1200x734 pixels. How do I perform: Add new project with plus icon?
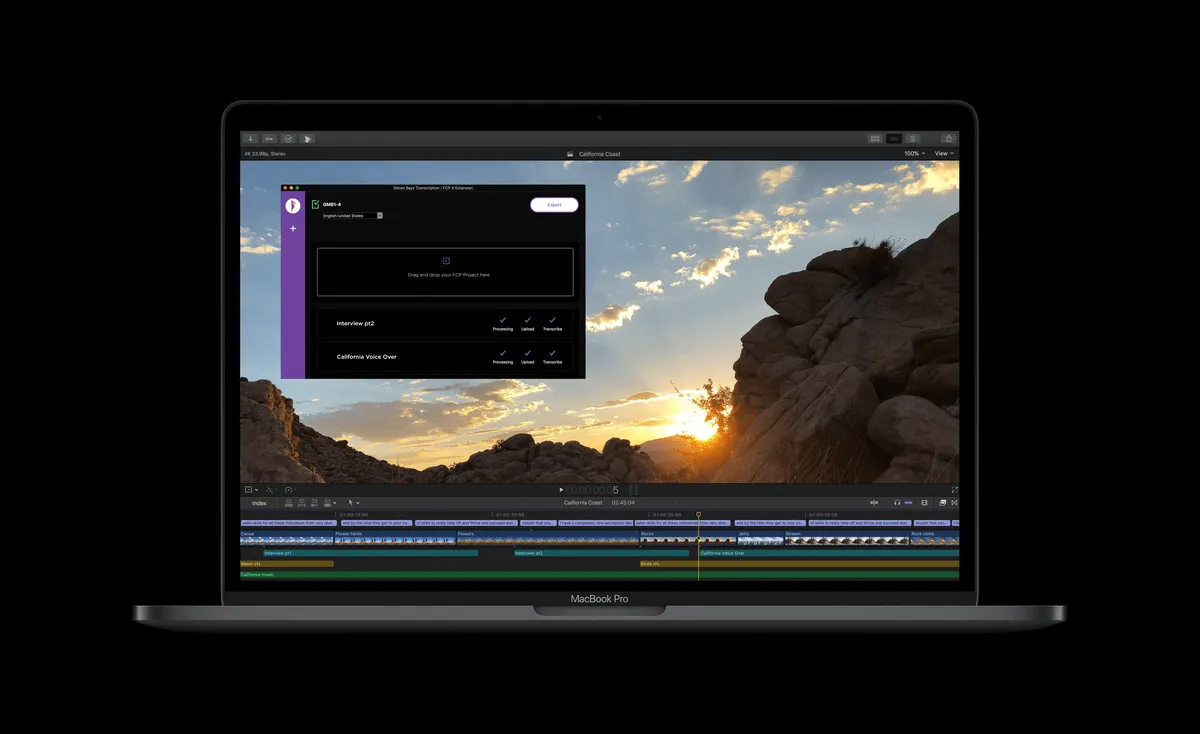pos(293,229)
